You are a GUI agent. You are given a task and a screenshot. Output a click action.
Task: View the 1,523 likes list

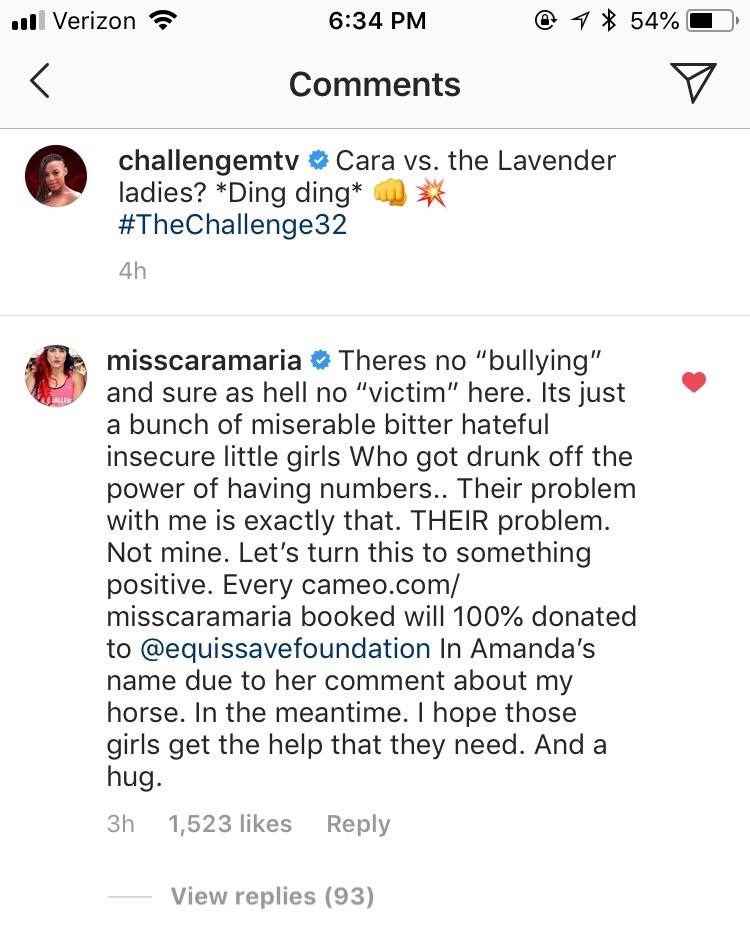coord(230,824)
